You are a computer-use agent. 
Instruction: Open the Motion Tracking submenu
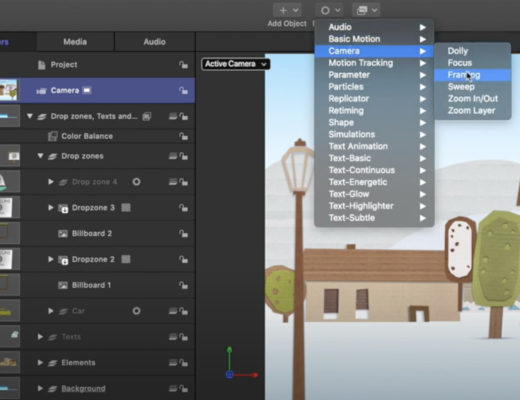(x=374, y=63)
